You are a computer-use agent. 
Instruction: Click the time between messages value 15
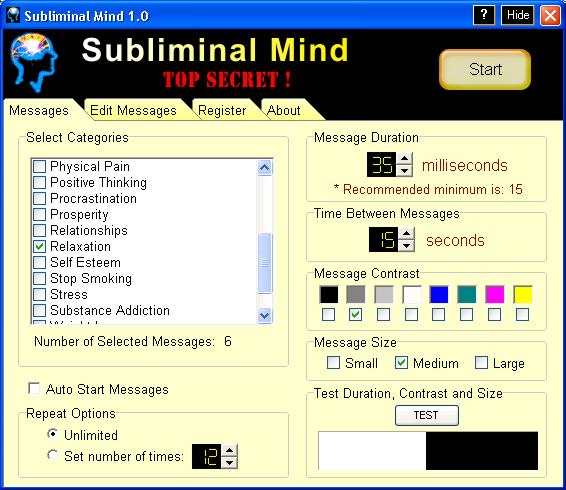pyautogui.click(x=383, y=239)
